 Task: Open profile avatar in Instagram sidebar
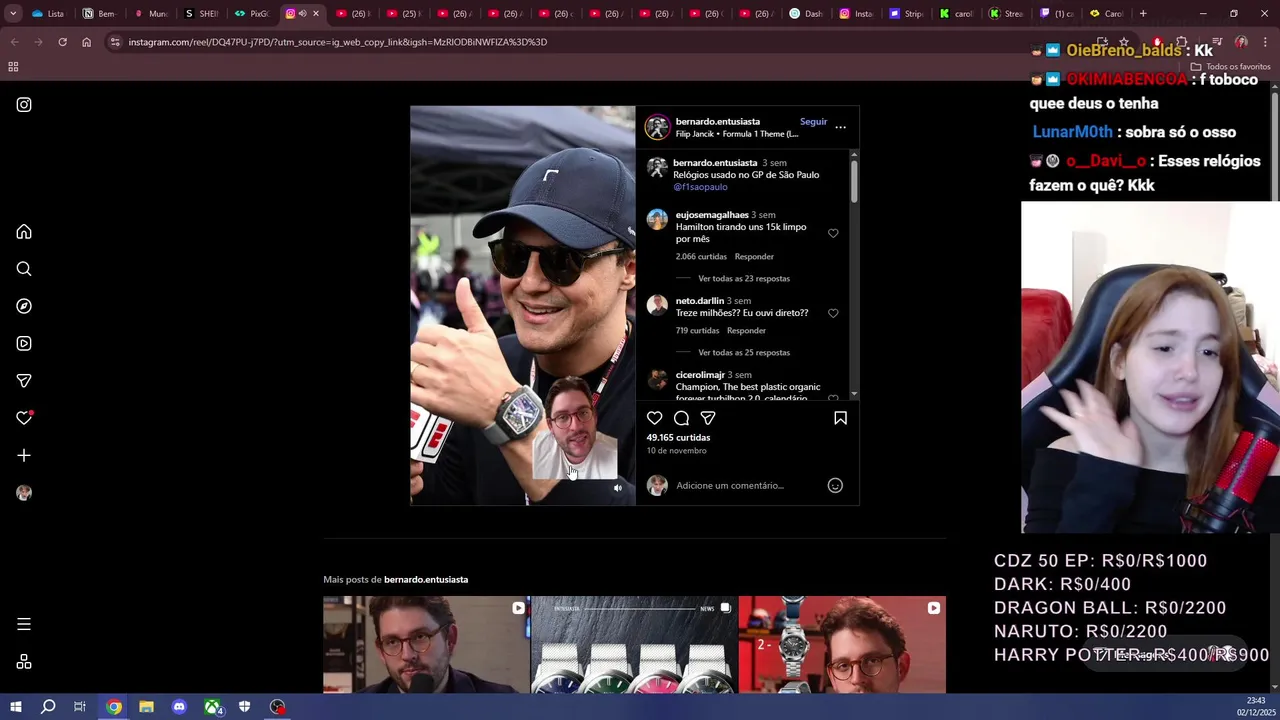pyautogui.click(x=24, y=493)
